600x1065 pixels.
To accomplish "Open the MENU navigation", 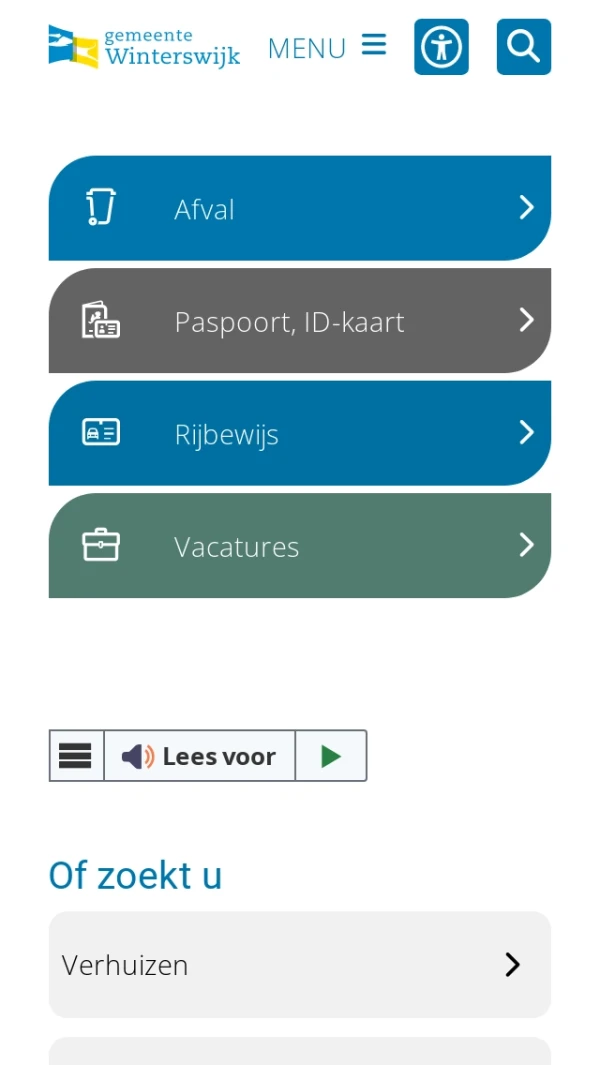I will [306, 48].
